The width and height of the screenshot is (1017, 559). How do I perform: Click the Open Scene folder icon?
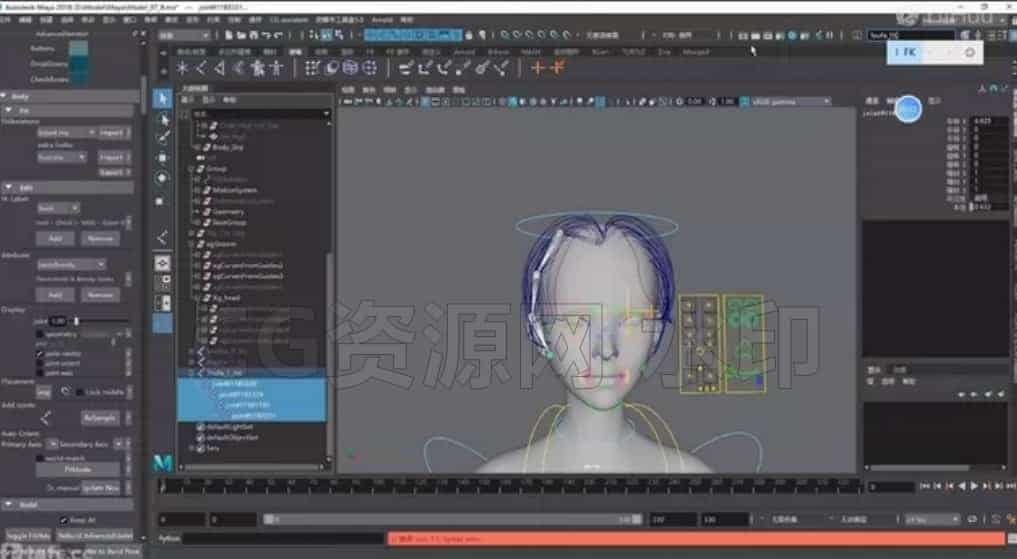click(241, 35)
